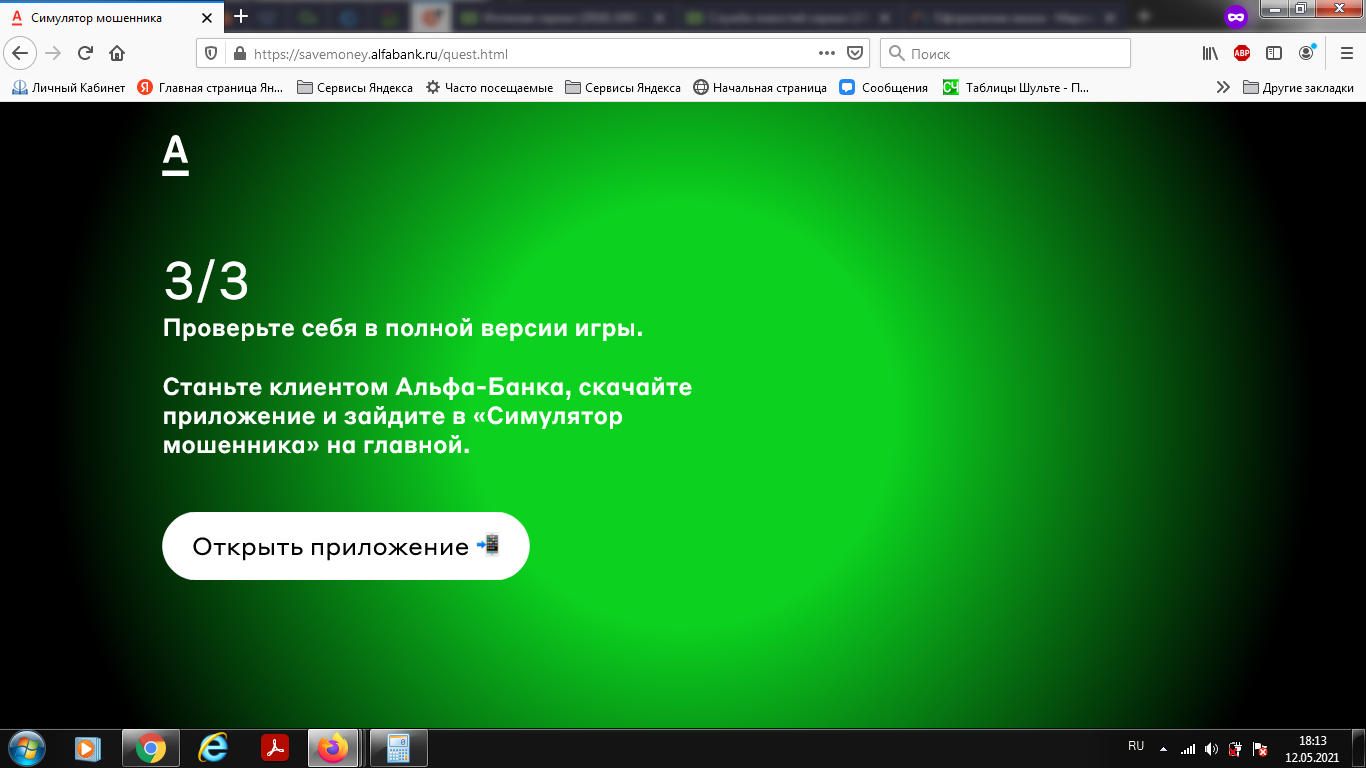Open Google Chrome from the taskbar
The height and width of the screenshot is (768, 1366).
pyautogui.click(x=151, y=748)
